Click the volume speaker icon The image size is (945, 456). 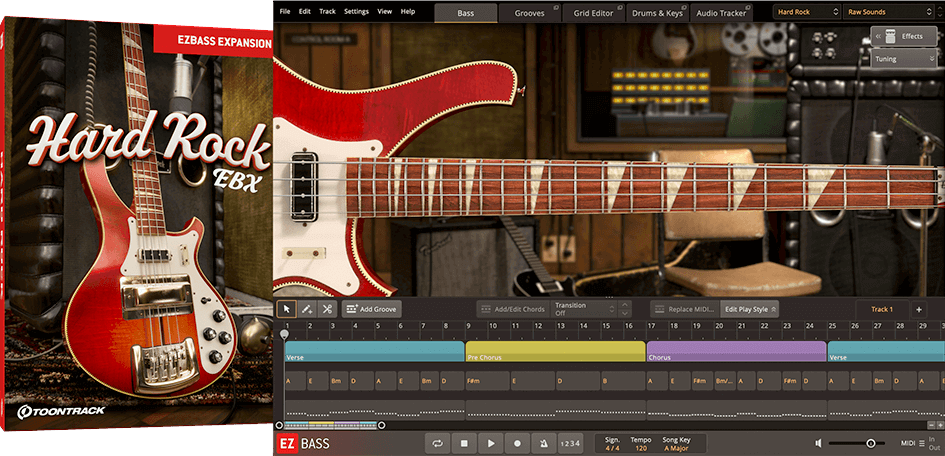(818, 443)
